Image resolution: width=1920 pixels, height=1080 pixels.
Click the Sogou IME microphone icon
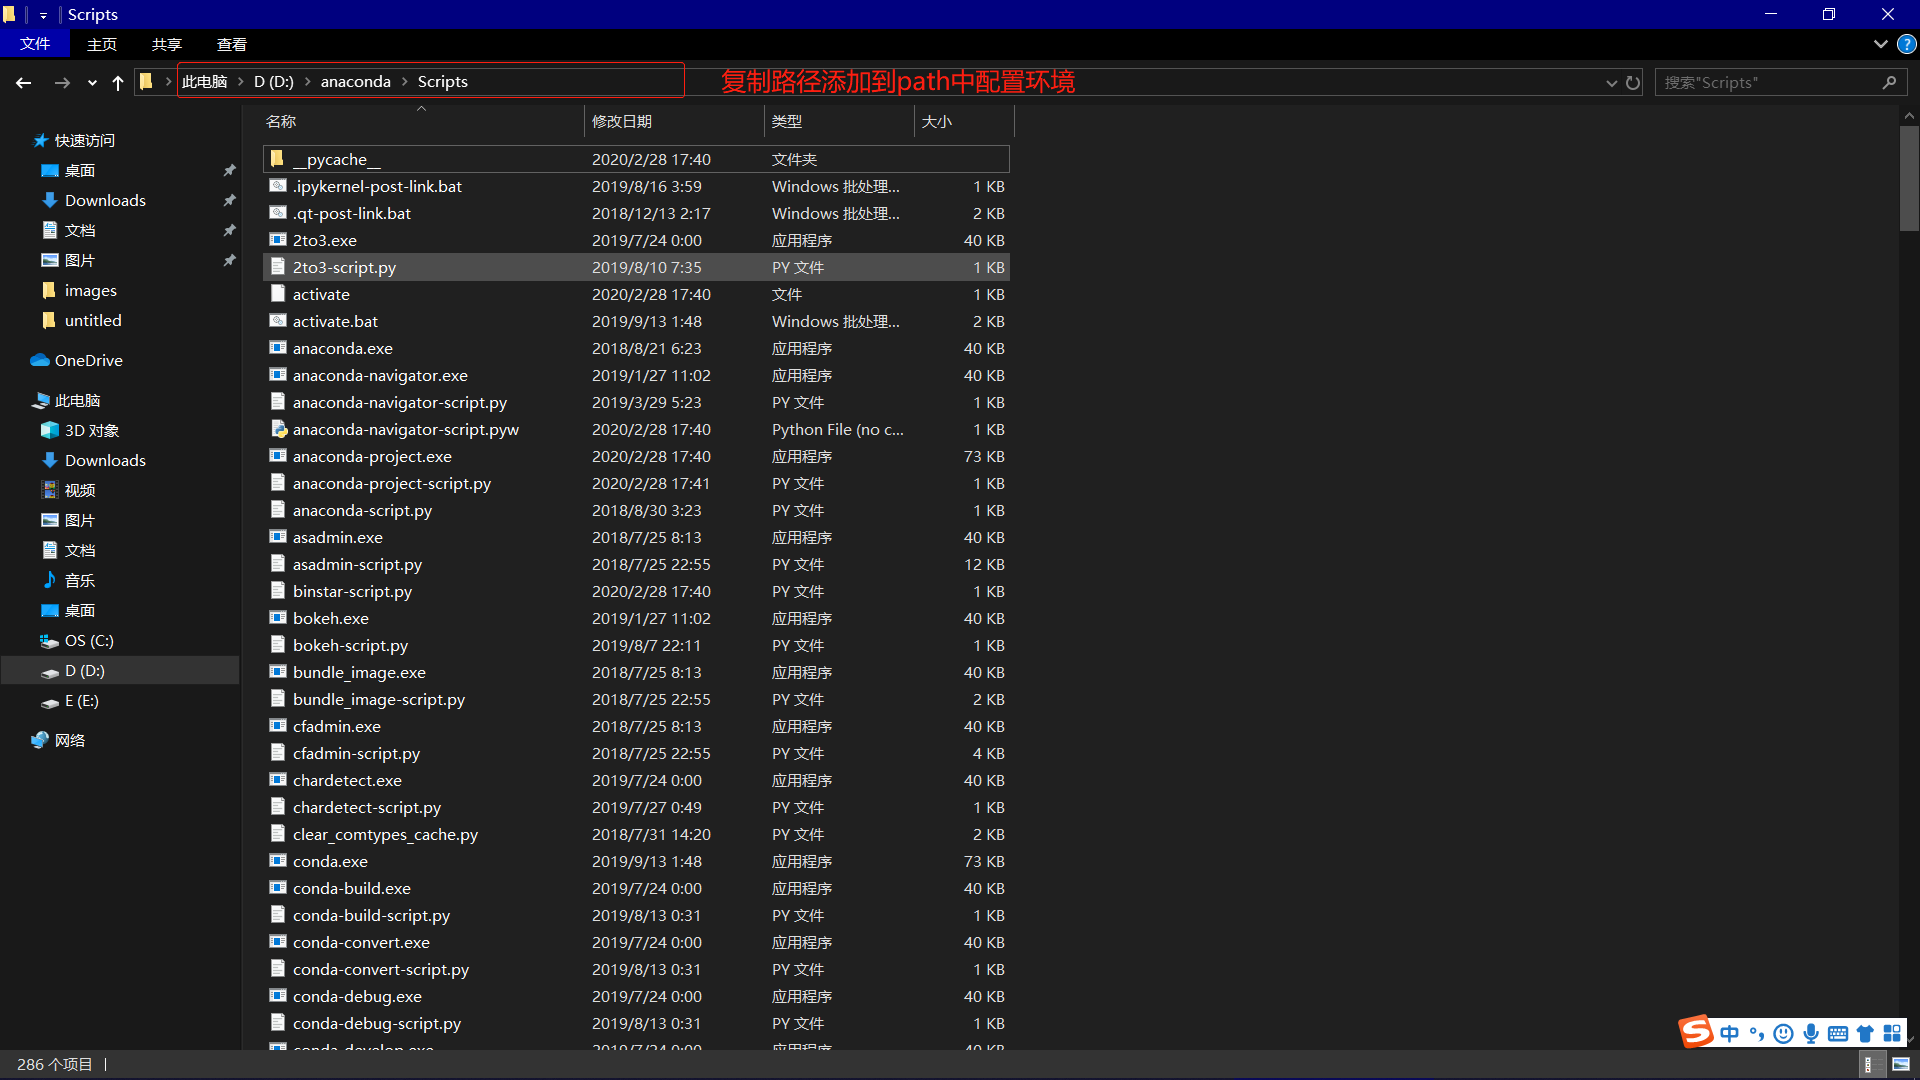[x=1811, y=1033]
